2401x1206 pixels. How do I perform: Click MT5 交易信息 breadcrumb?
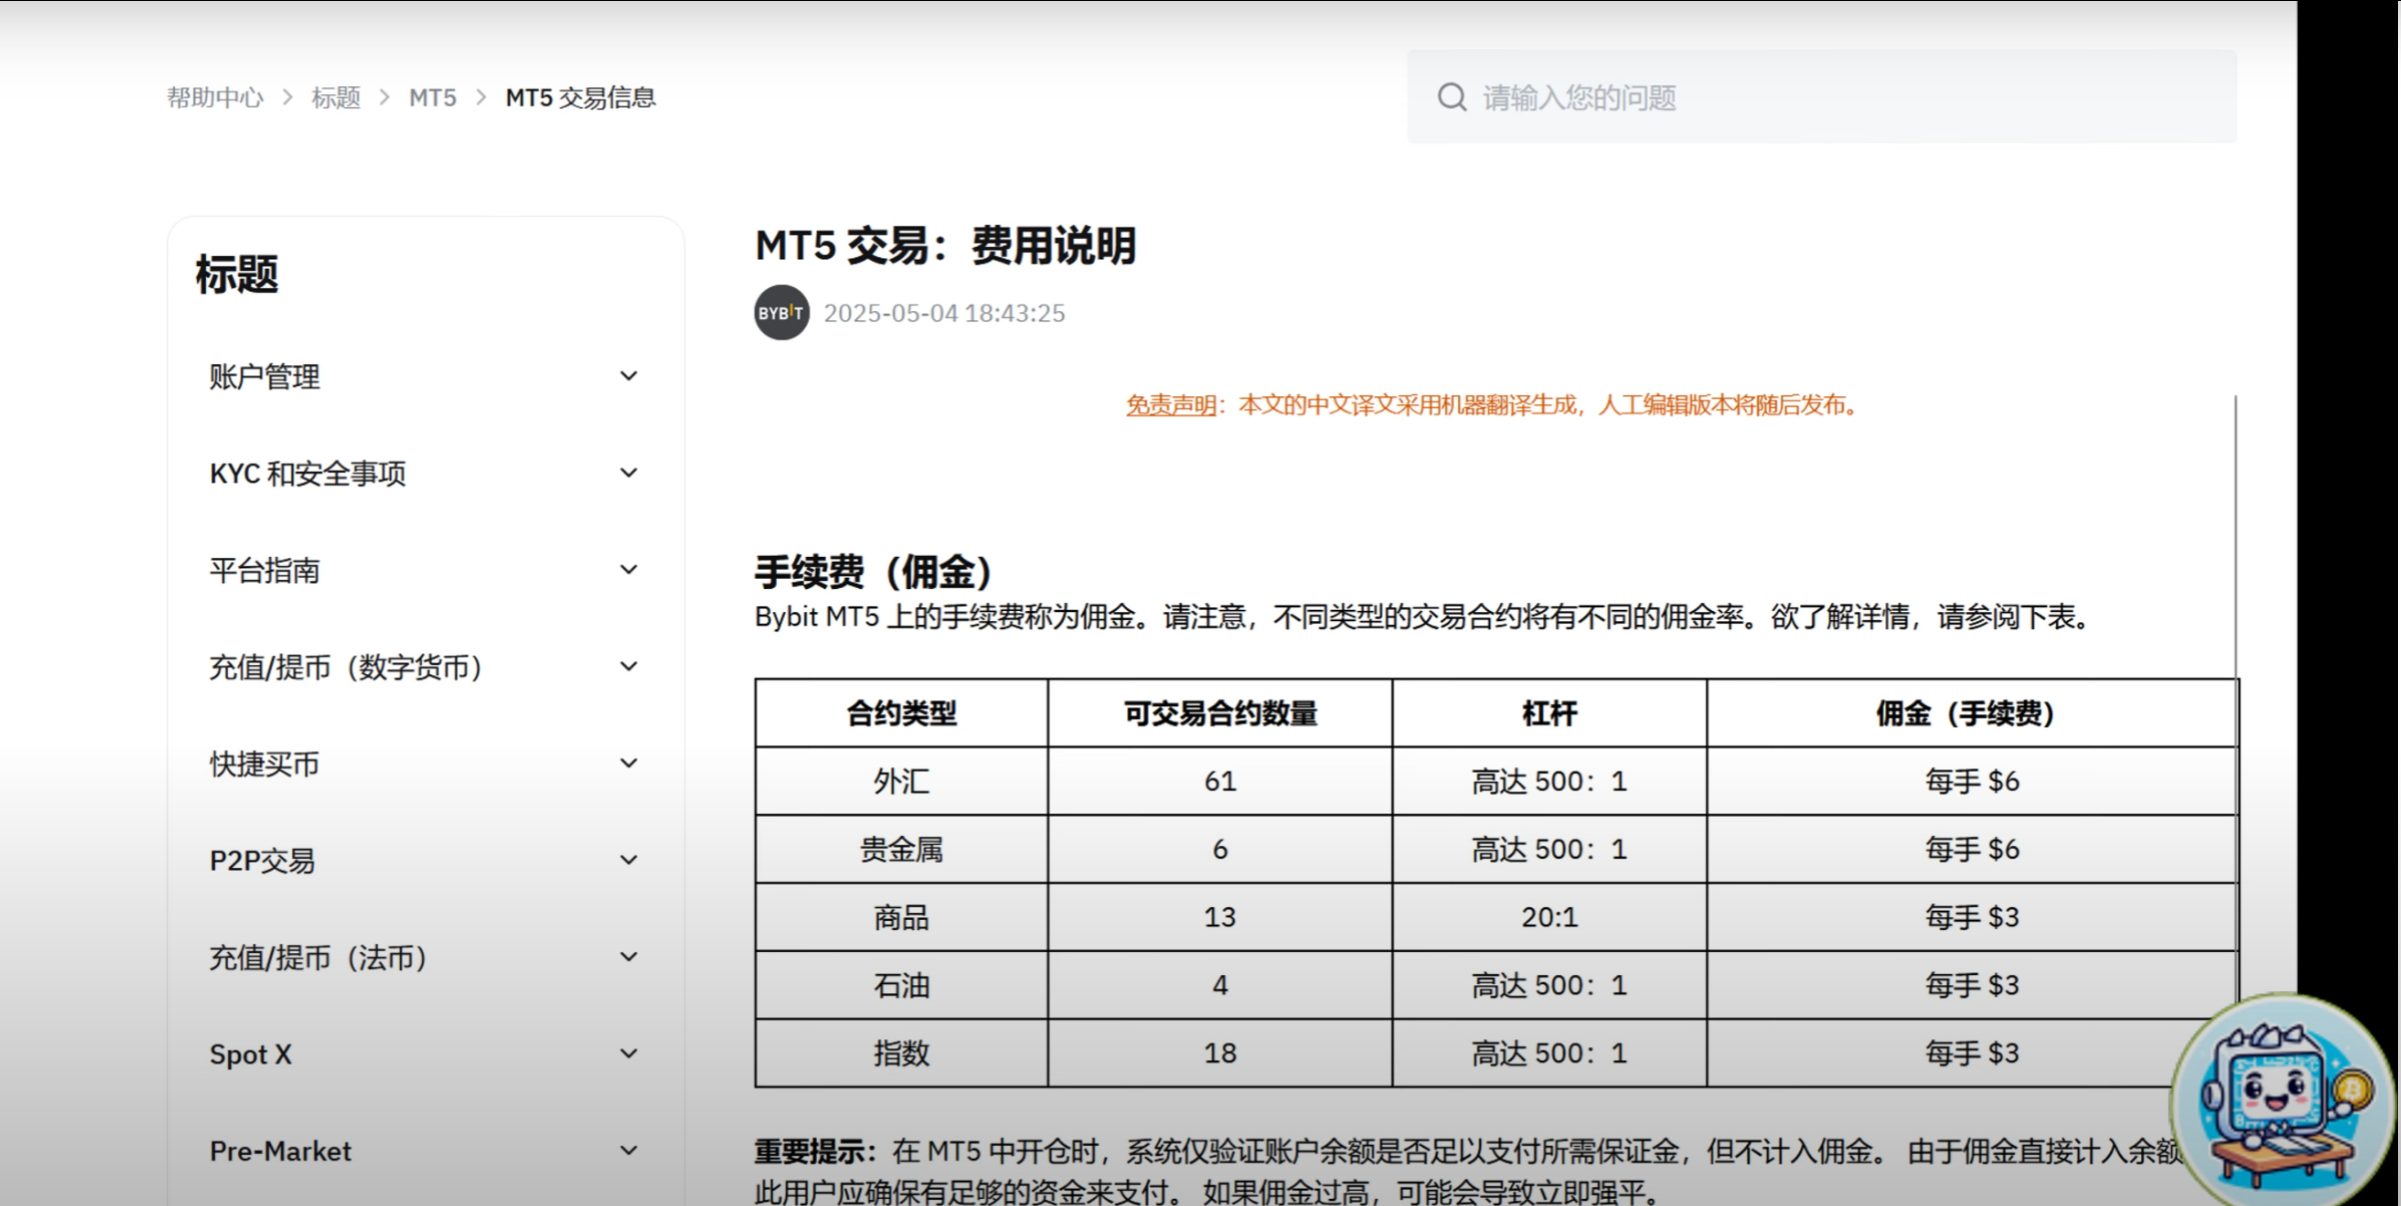click(x=580, y=97)
